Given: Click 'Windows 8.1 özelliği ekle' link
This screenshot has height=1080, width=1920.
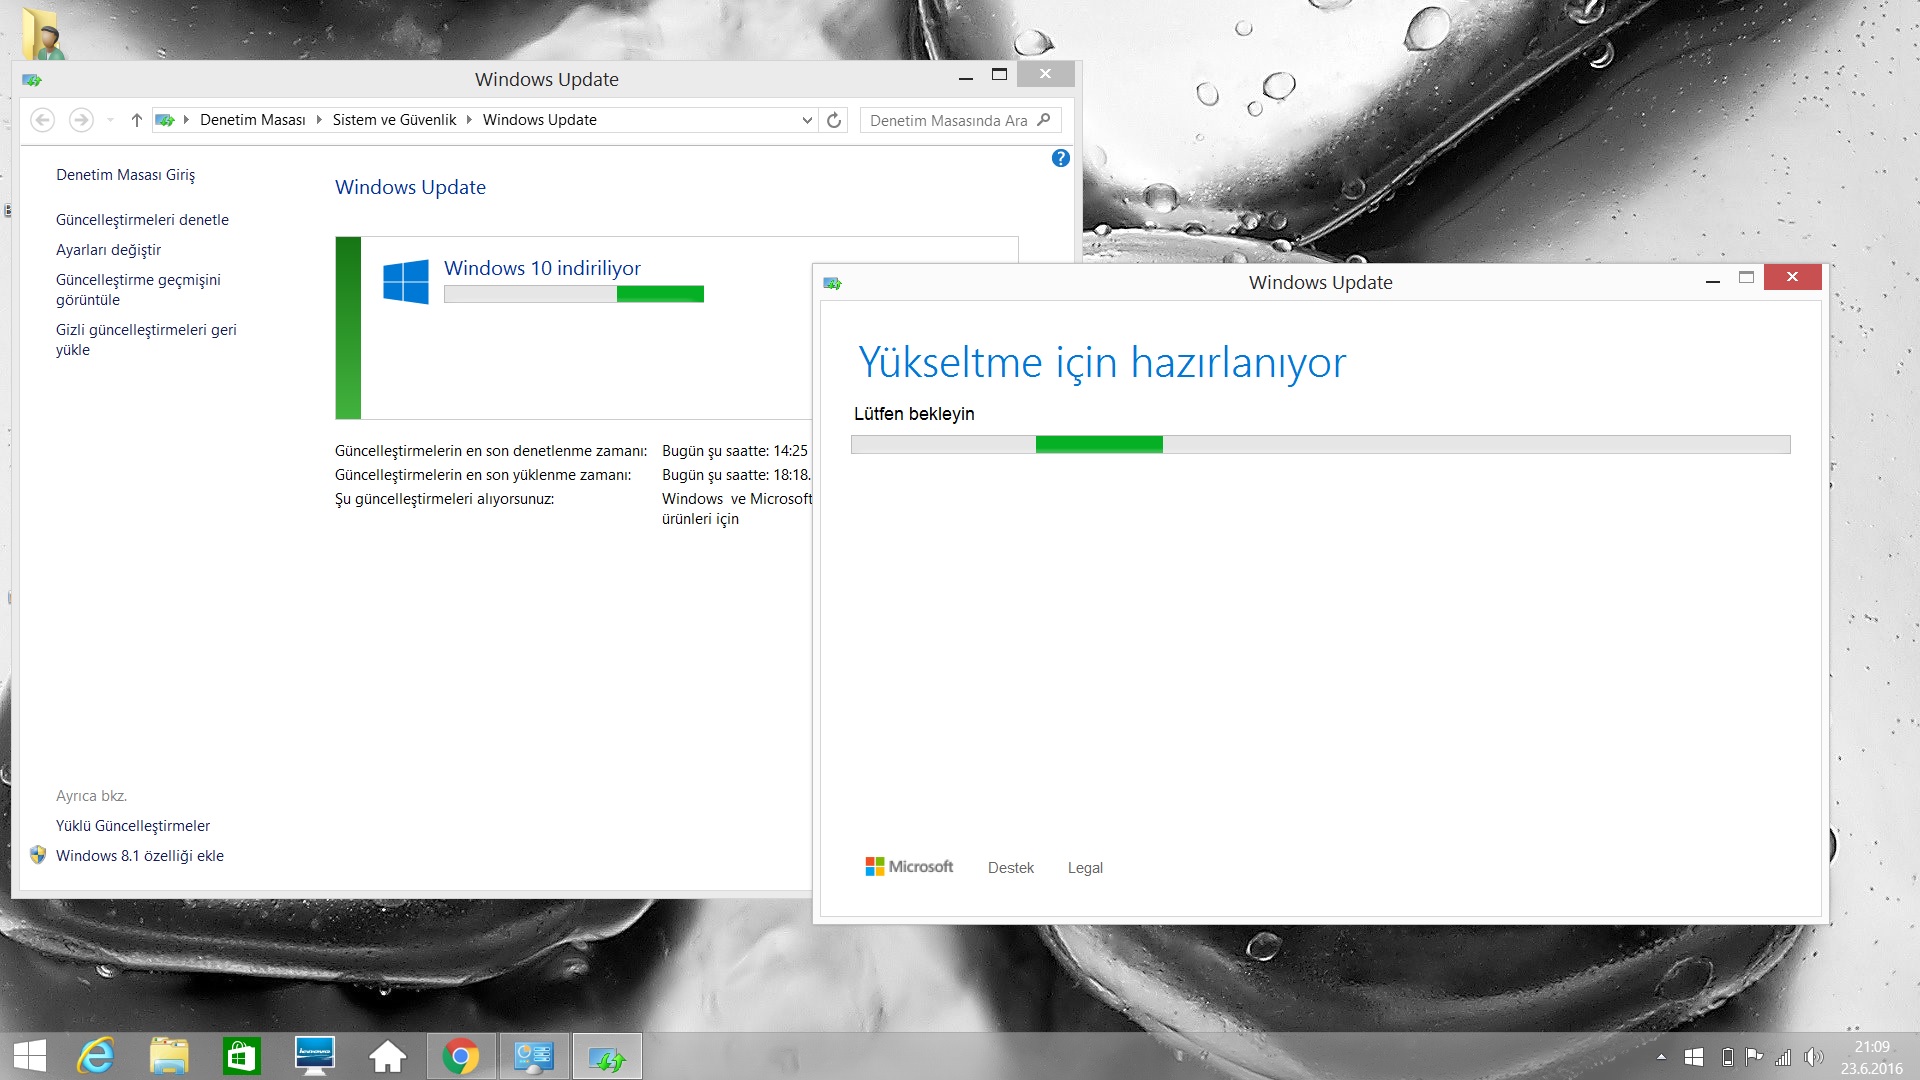Looking at the screenshot, I should (x=140, y=856).
